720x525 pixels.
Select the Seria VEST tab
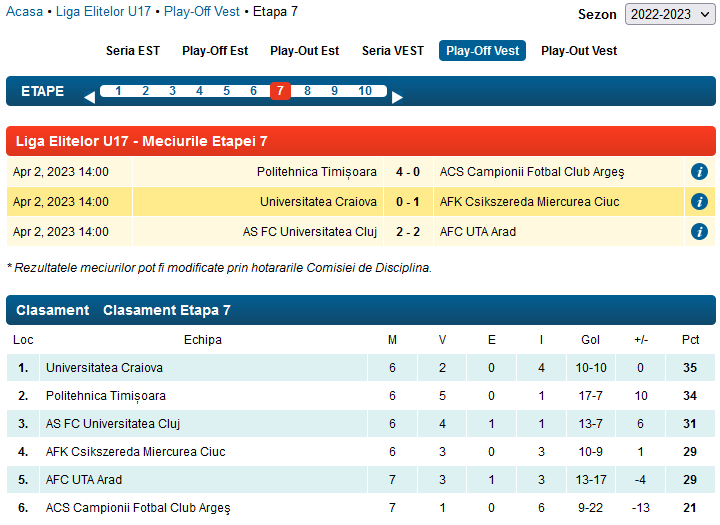[x=392, y=51]
